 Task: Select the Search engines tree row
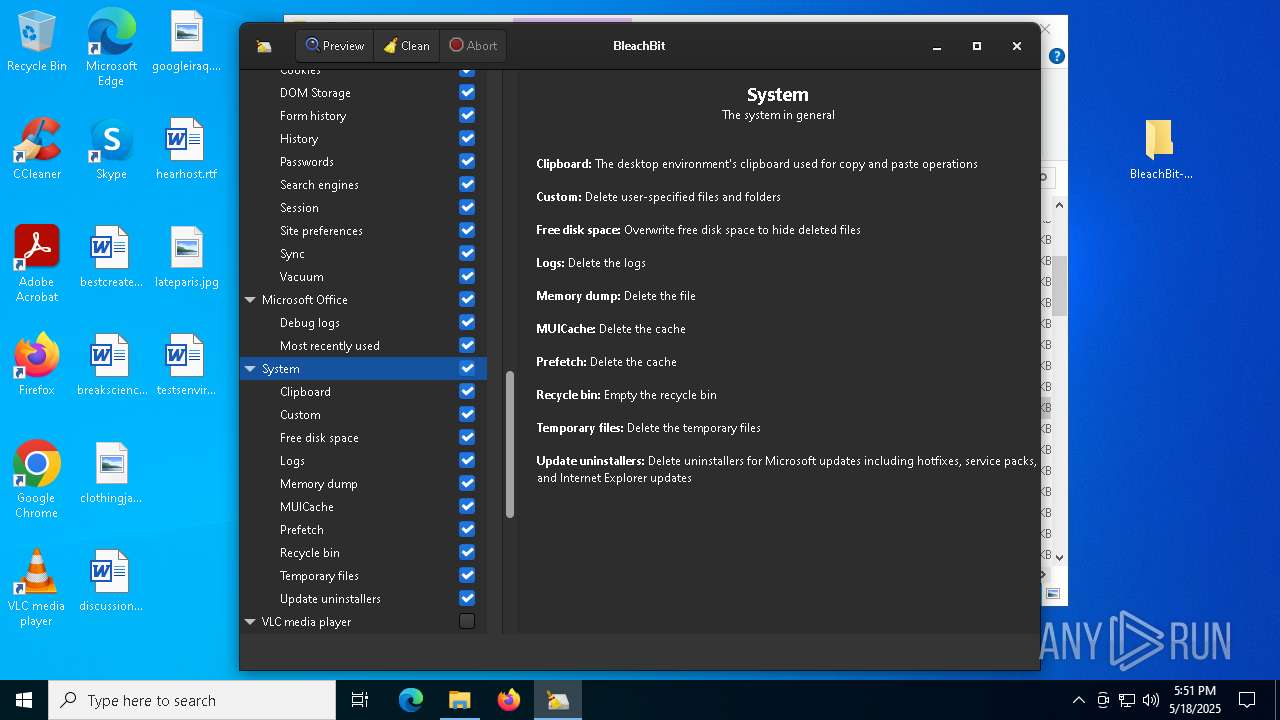click(363, 185)
